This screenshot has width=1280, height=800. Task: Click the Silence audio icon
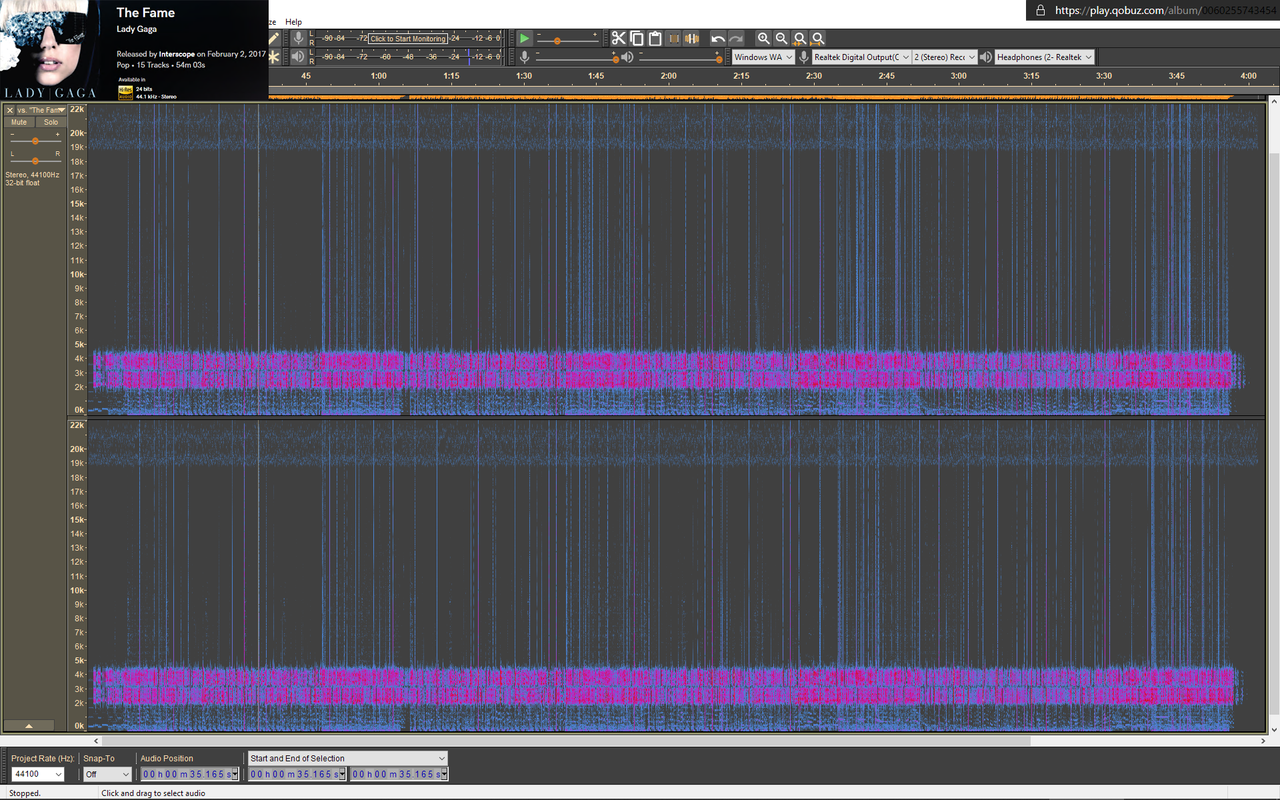(692, 38)
